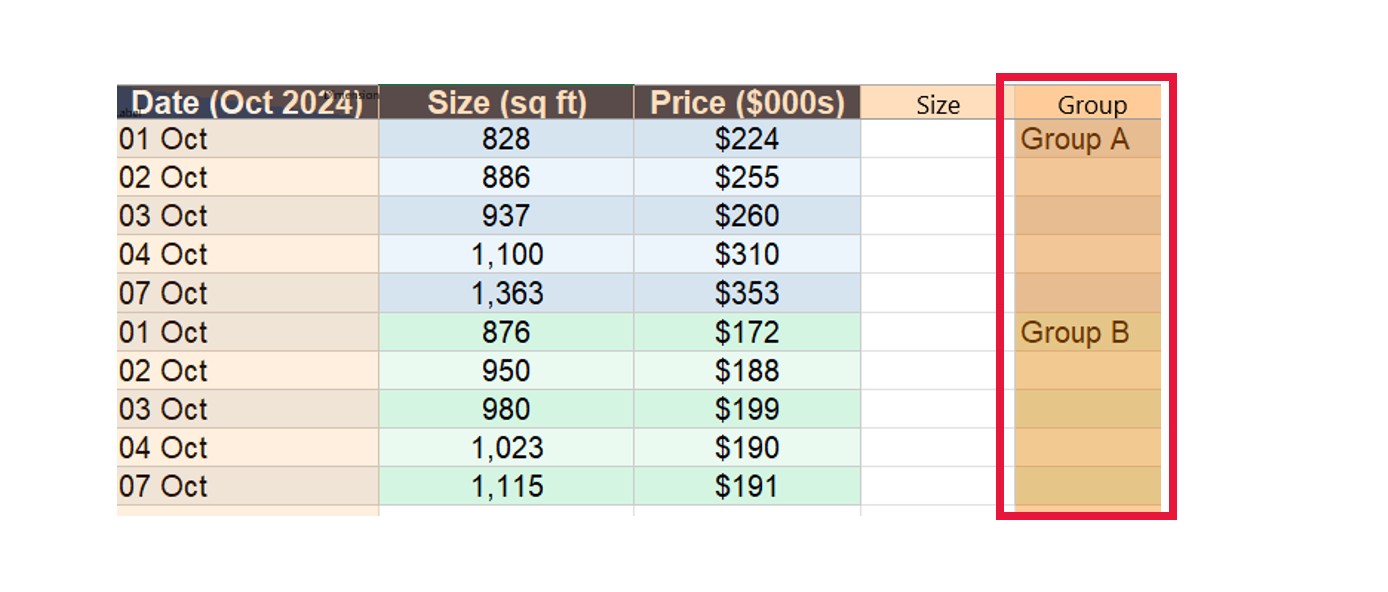This screenshot has width=1388, height=592.
Task: Select the cell containing 828
Action: [506, 139]
